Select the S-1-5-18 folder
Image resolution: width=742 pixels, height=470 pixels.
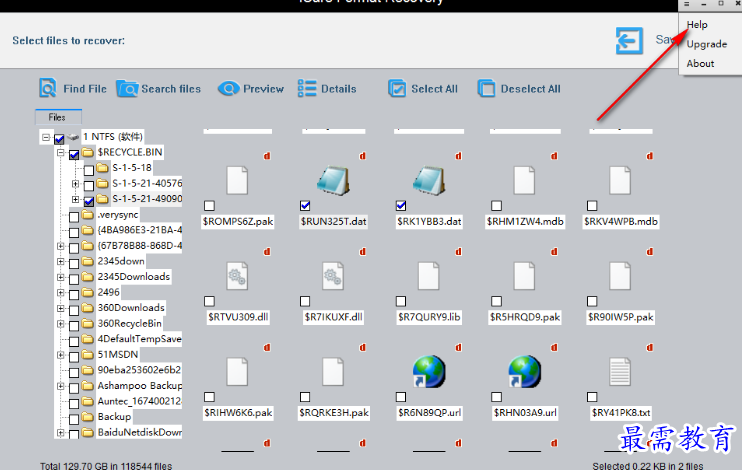[132, 168]
